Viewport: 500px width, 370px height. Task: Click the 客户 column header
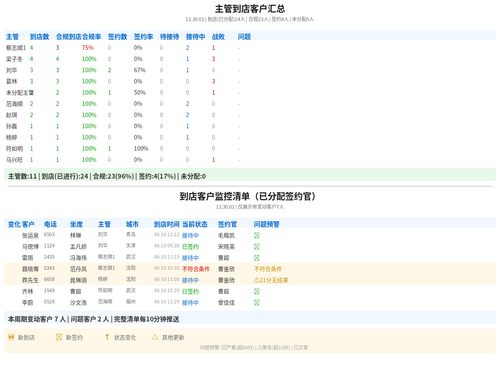click(28, 224)
